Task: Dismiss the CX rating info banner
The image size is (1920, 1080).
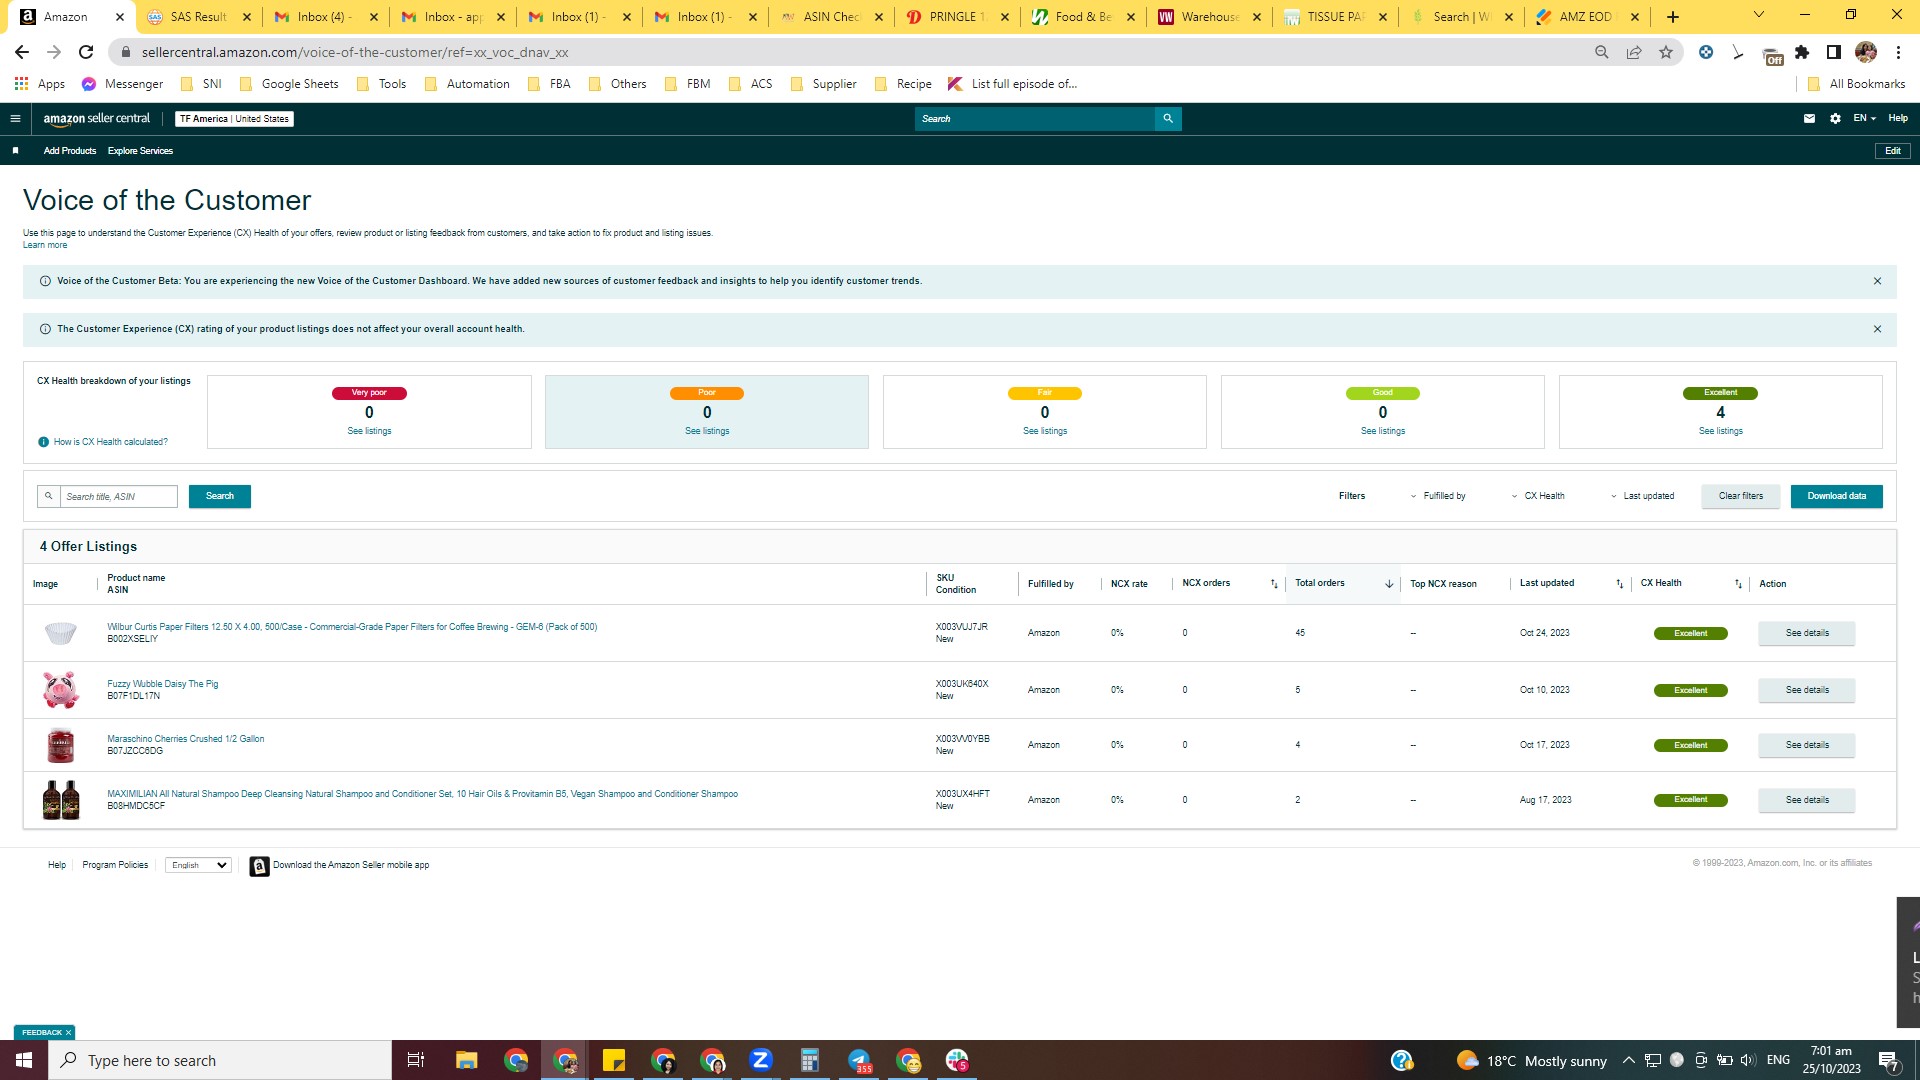Action: tap(1877, 329)
